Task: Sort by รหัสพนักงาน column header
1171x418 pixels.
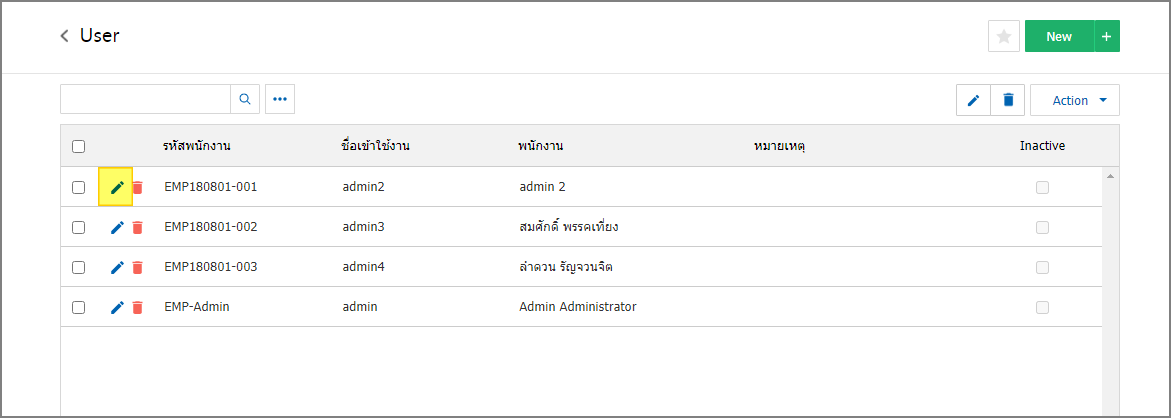Action: pyautogui.click(x=196, y=146)
